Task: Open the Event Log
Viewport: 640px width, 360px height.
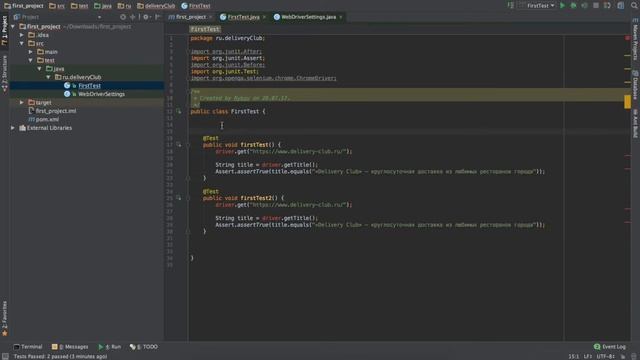Action: click(610, 347)
